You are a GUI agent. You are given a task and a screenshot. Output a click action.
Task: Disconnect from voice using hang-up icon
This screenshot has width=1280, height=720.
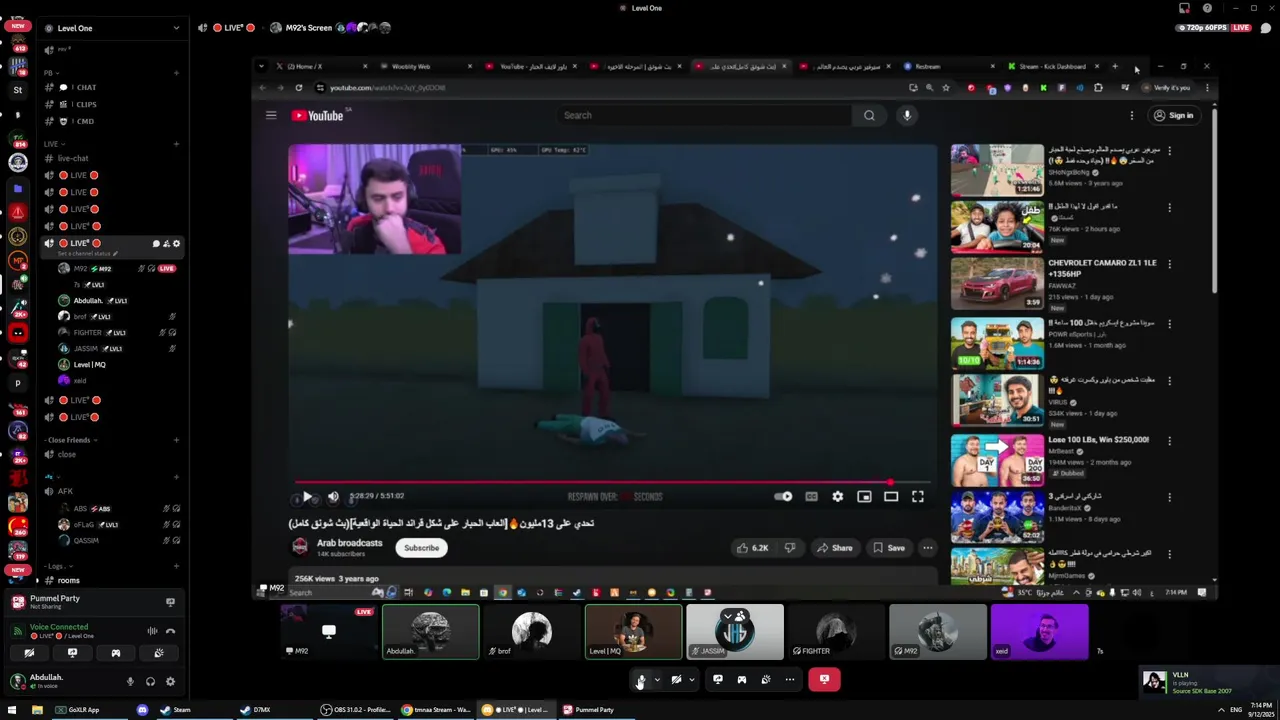point(170,631)
